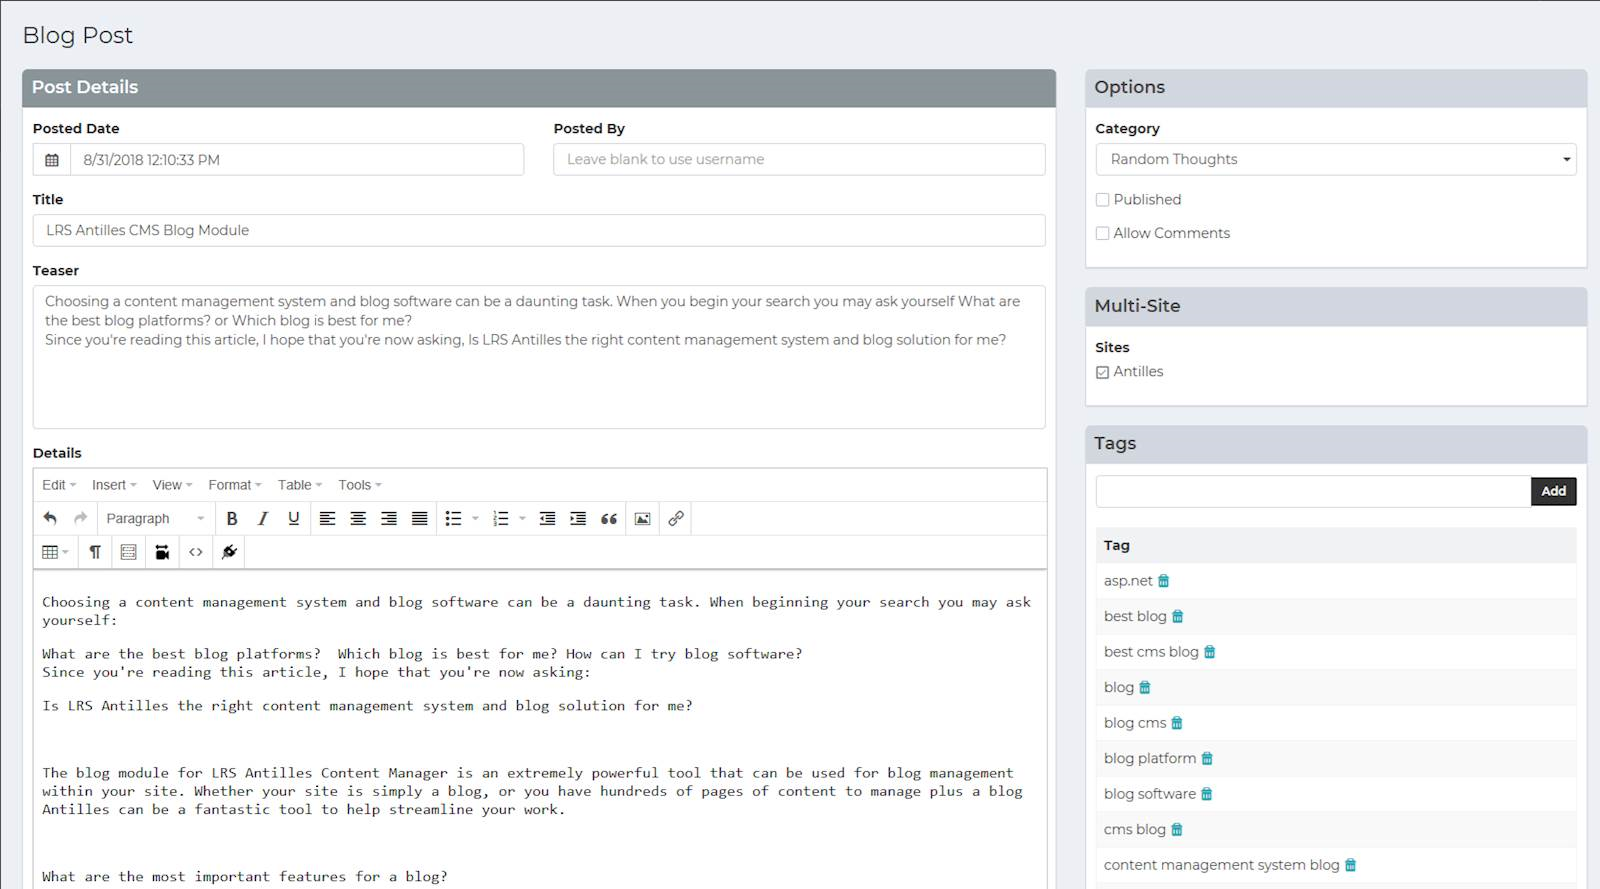Click the 'Is LRS Antilles the right' line in editor
This screenshot has height=889, width=1600.
[367, 706]
